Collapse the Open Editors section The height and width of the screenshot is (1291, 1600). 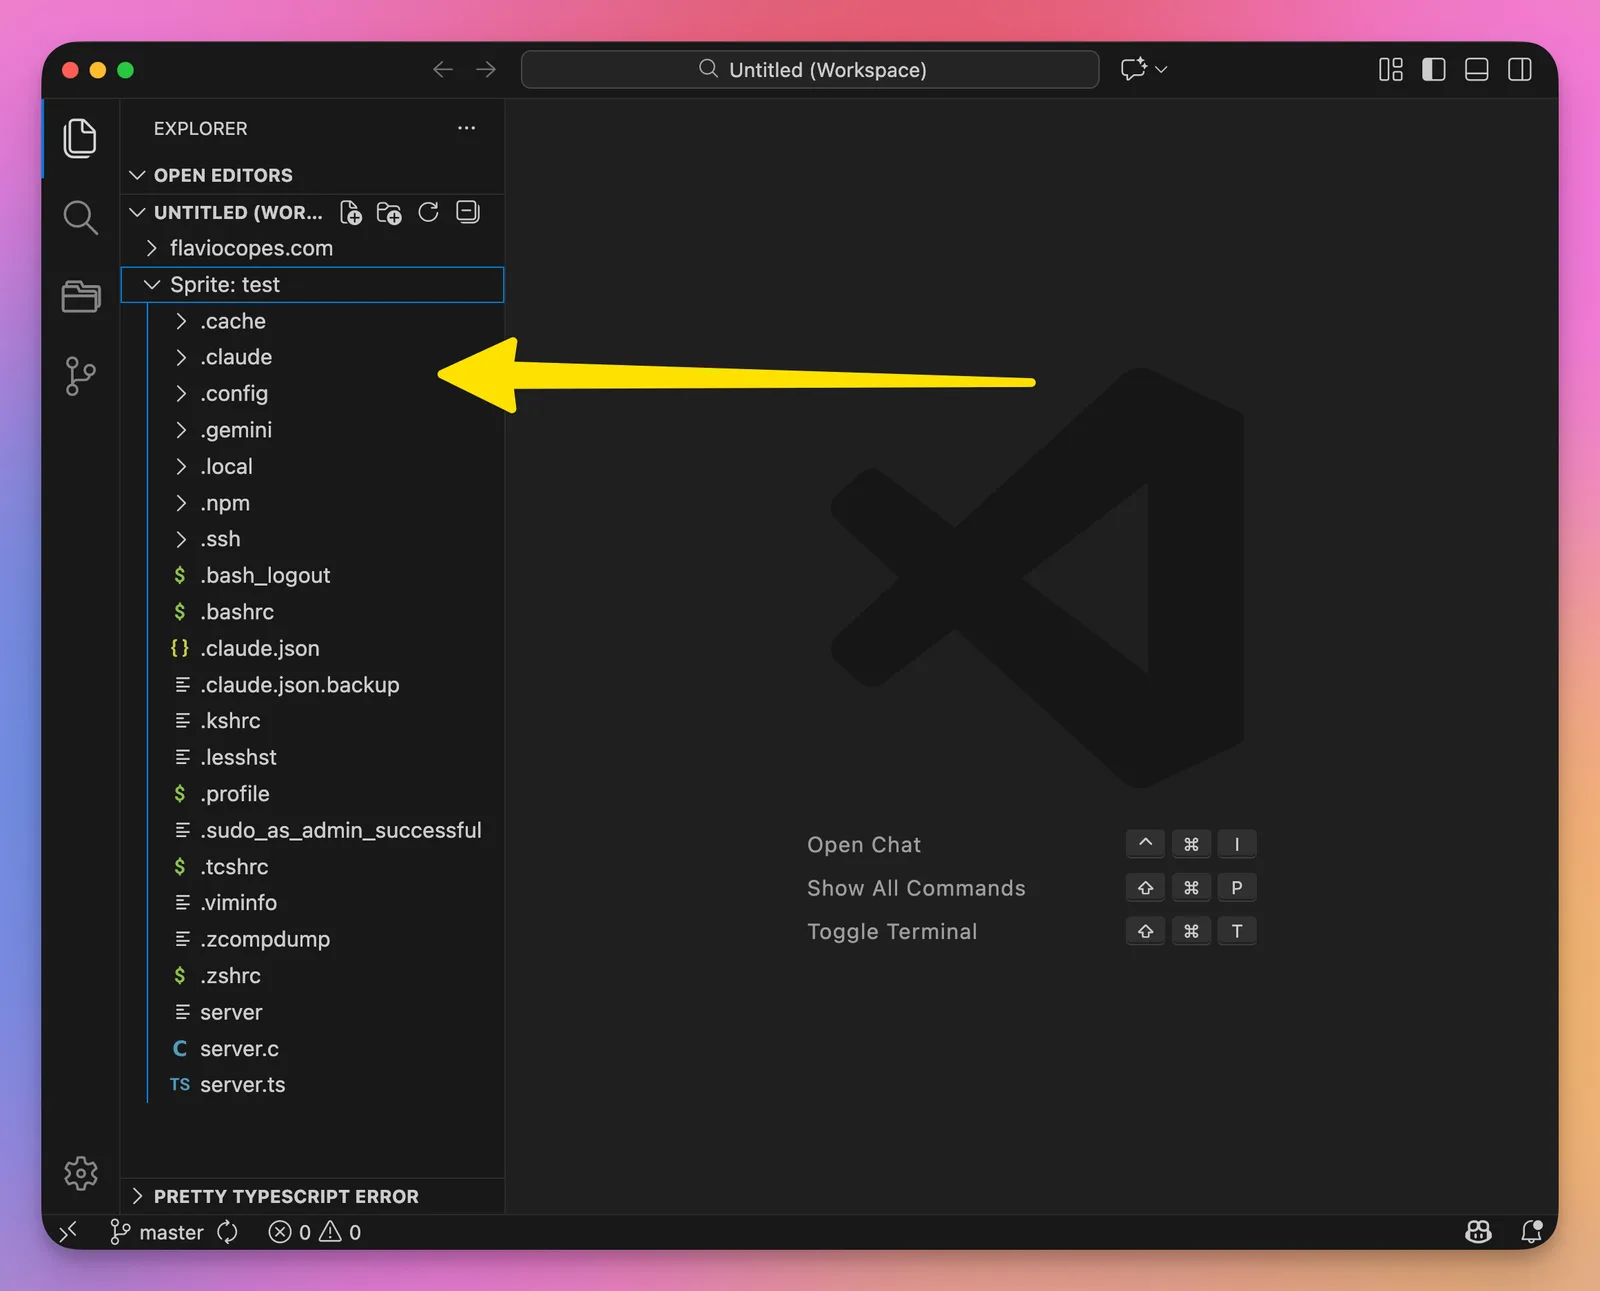312,175
